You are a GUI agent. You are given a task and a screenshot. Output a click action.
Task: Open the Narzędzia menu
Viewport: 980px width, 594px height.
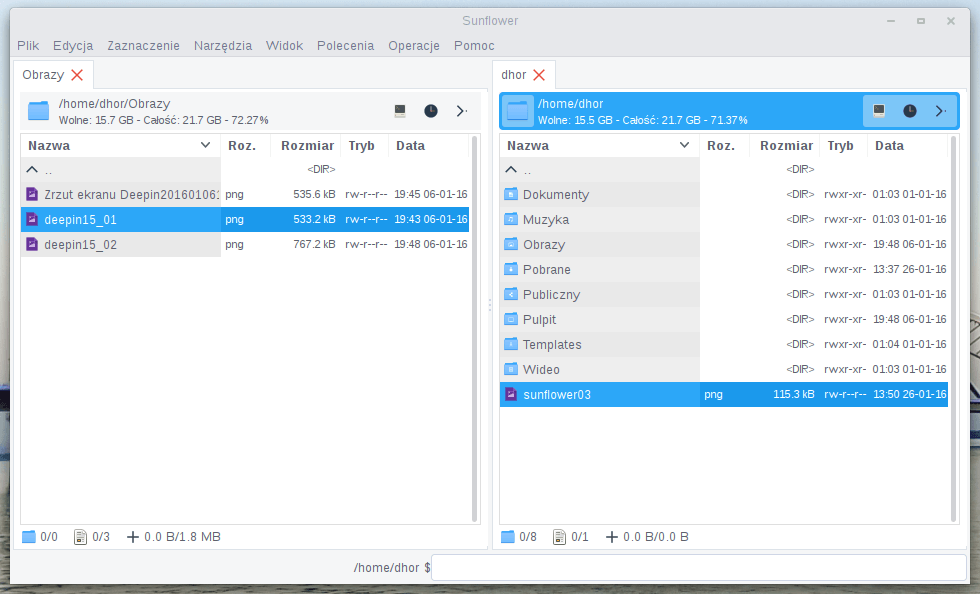coord(223,46)
